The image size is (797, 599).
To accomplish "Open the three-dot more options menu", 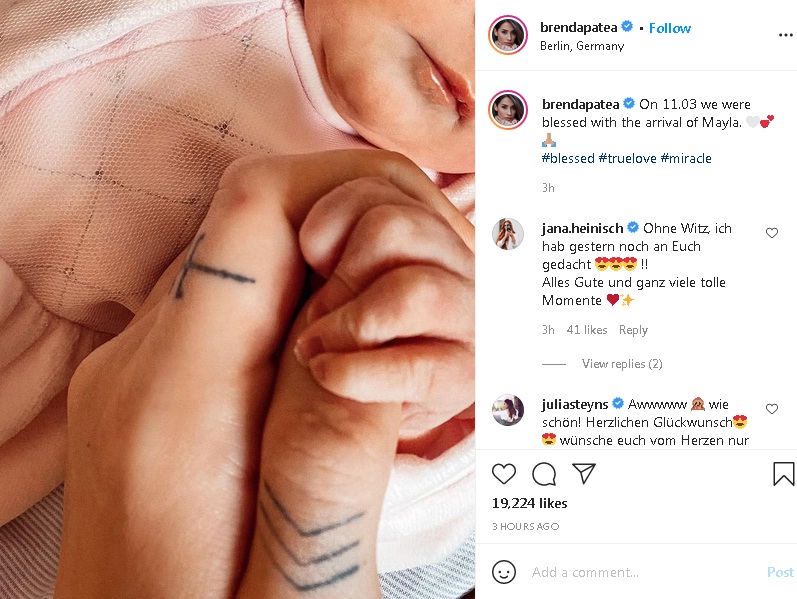I will pyautogui.click(x=785, y=35).
